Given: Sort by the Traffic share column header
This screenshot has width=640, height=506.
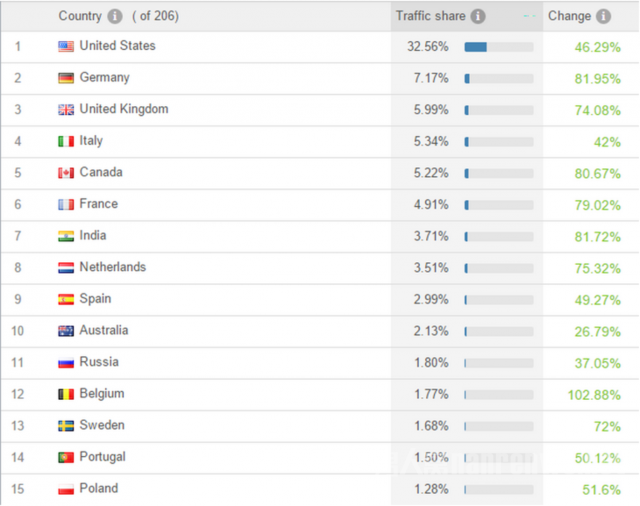Looking at the screenshot, I should 431,16.
